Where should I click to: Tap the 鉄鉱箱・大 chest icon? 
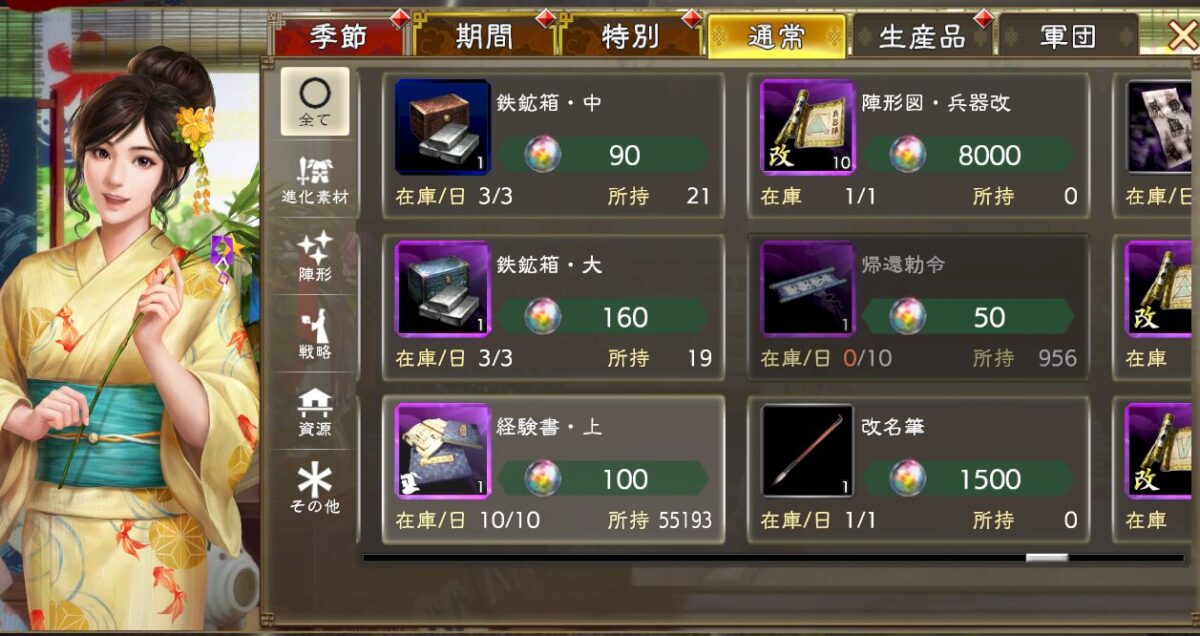point(442,289)
